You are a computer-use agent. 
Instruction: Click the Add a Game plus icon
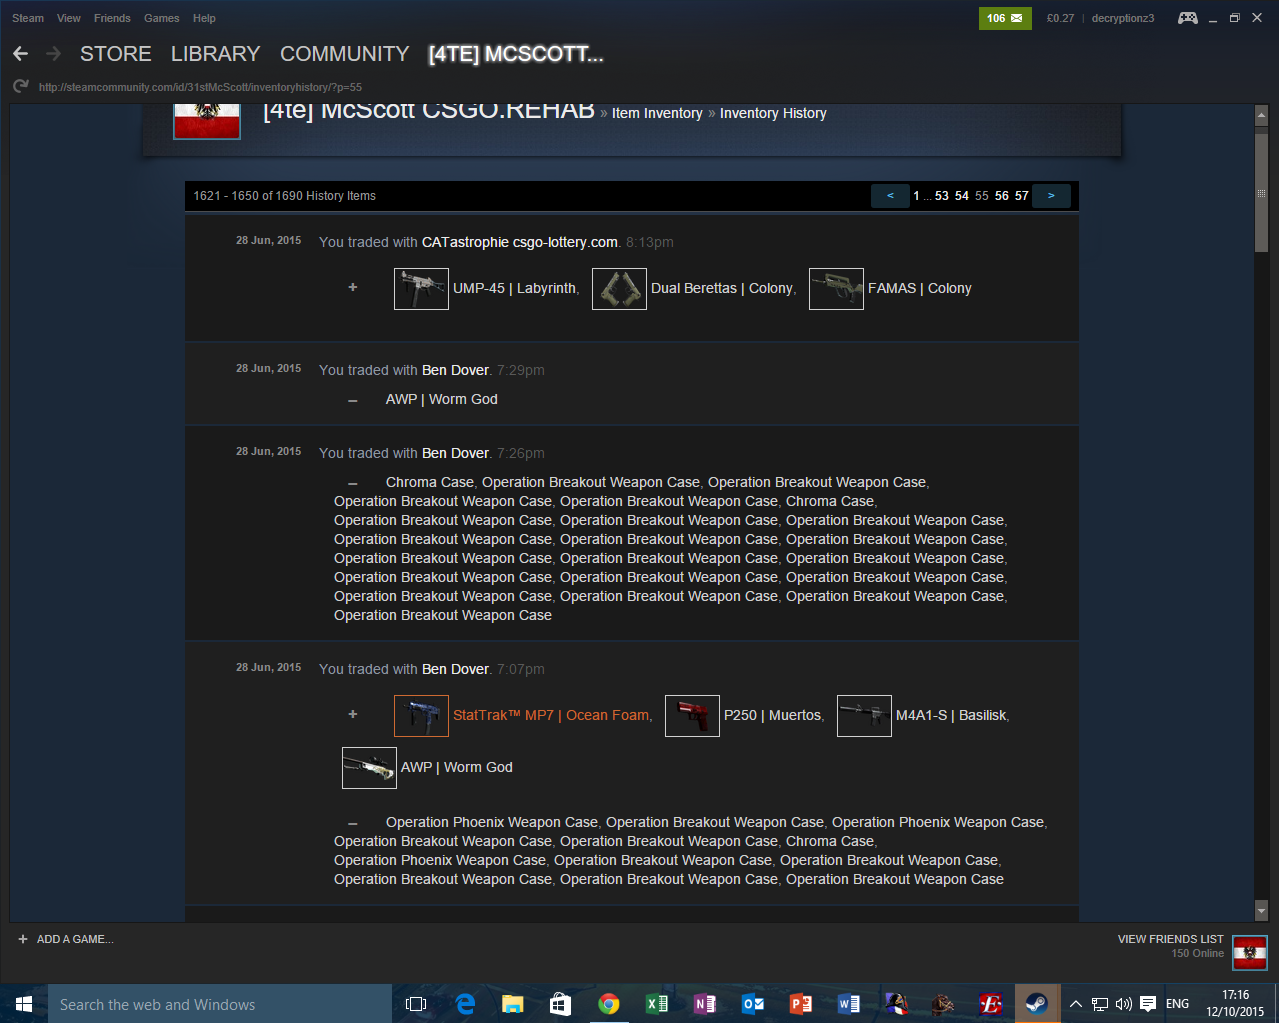pos(23,939)
